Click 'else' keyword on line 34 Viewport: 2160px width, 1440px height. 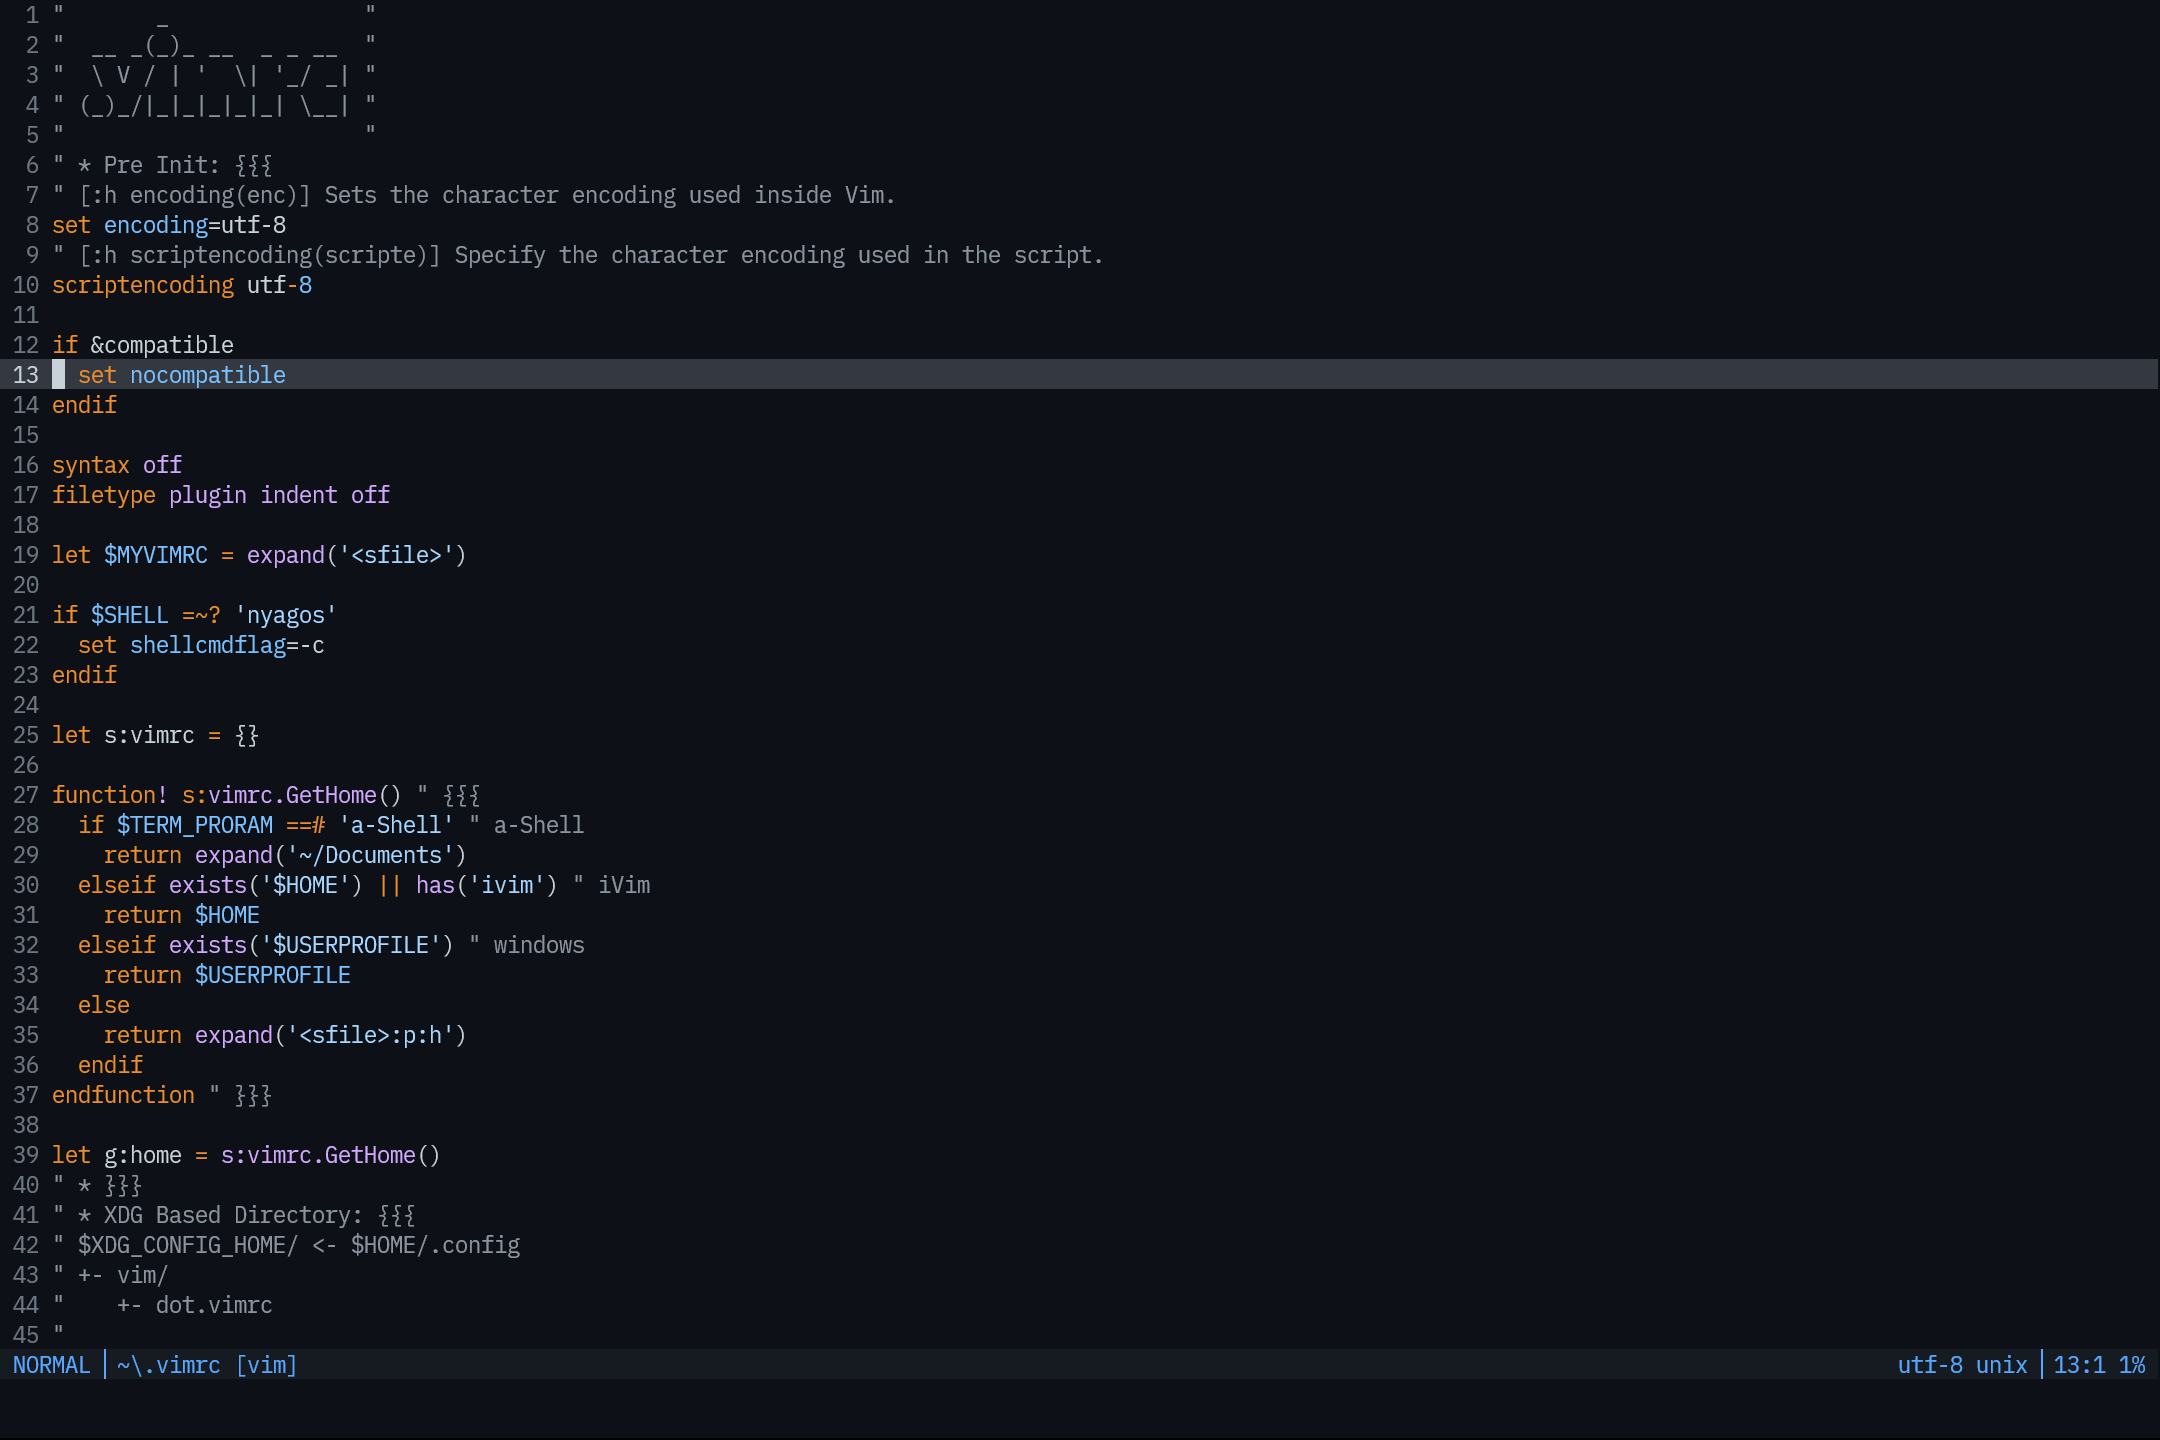(104, 1005)
